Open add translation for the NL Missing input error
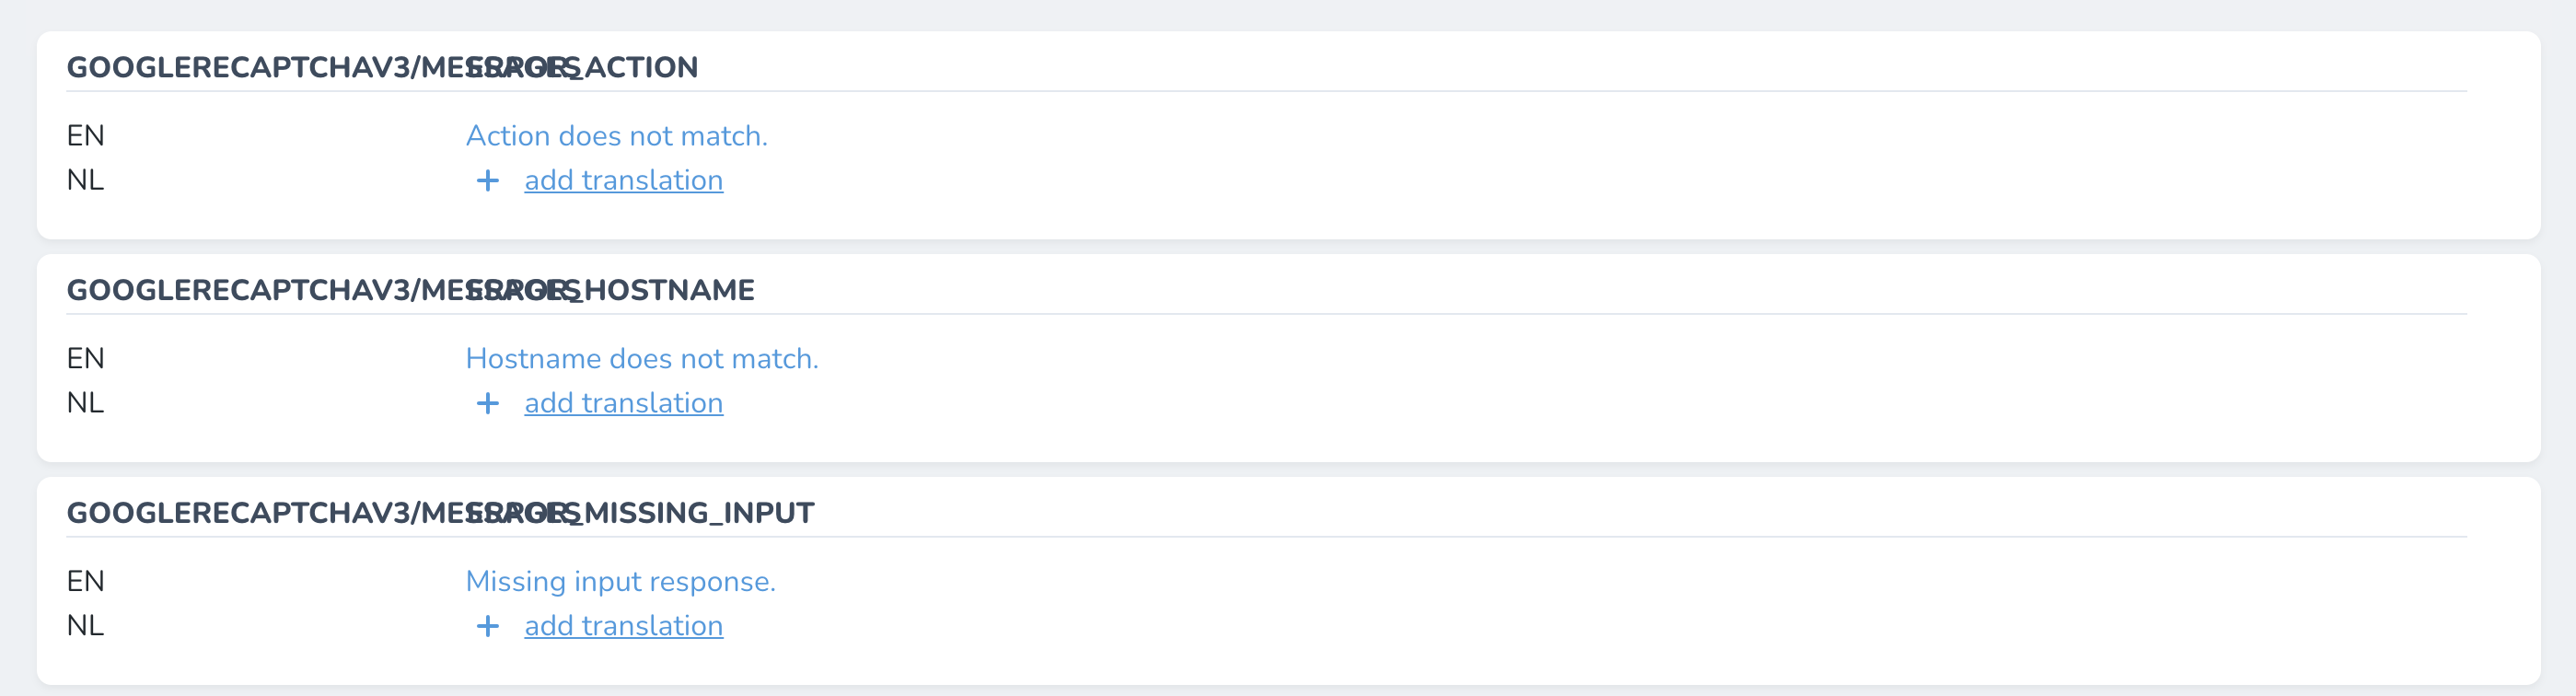 coord(623,626)
